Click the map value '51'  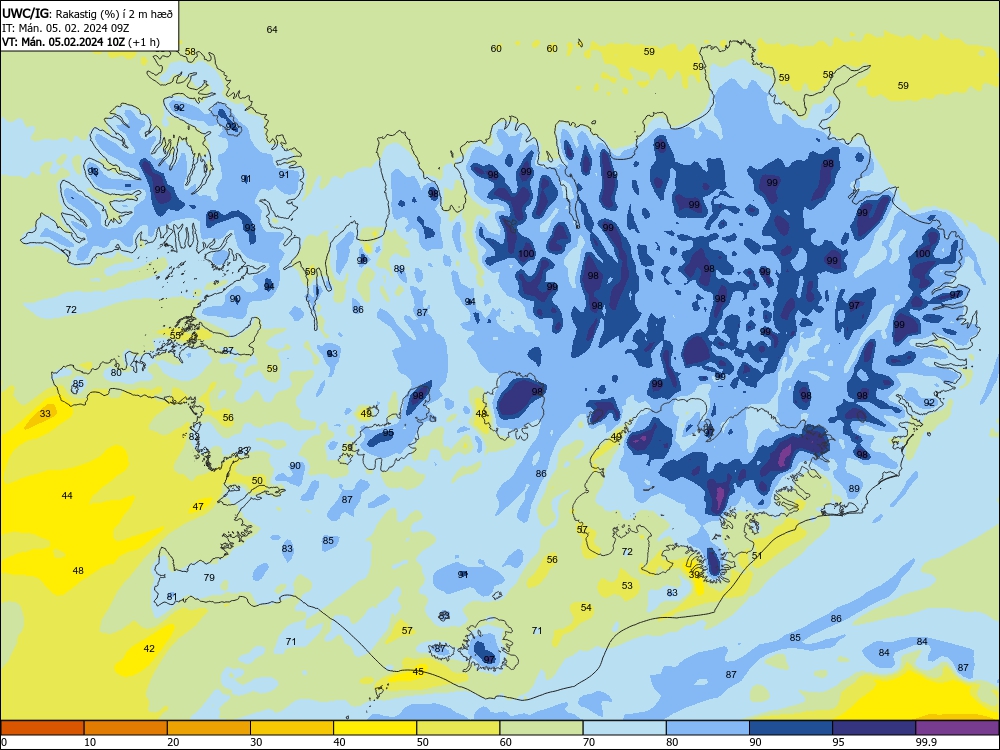757,556
